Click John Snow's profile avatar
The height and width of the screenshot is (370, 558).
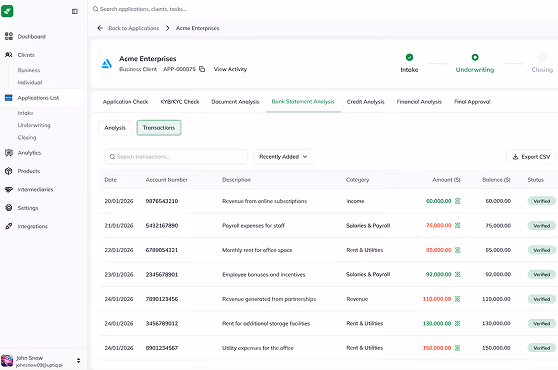7,361
